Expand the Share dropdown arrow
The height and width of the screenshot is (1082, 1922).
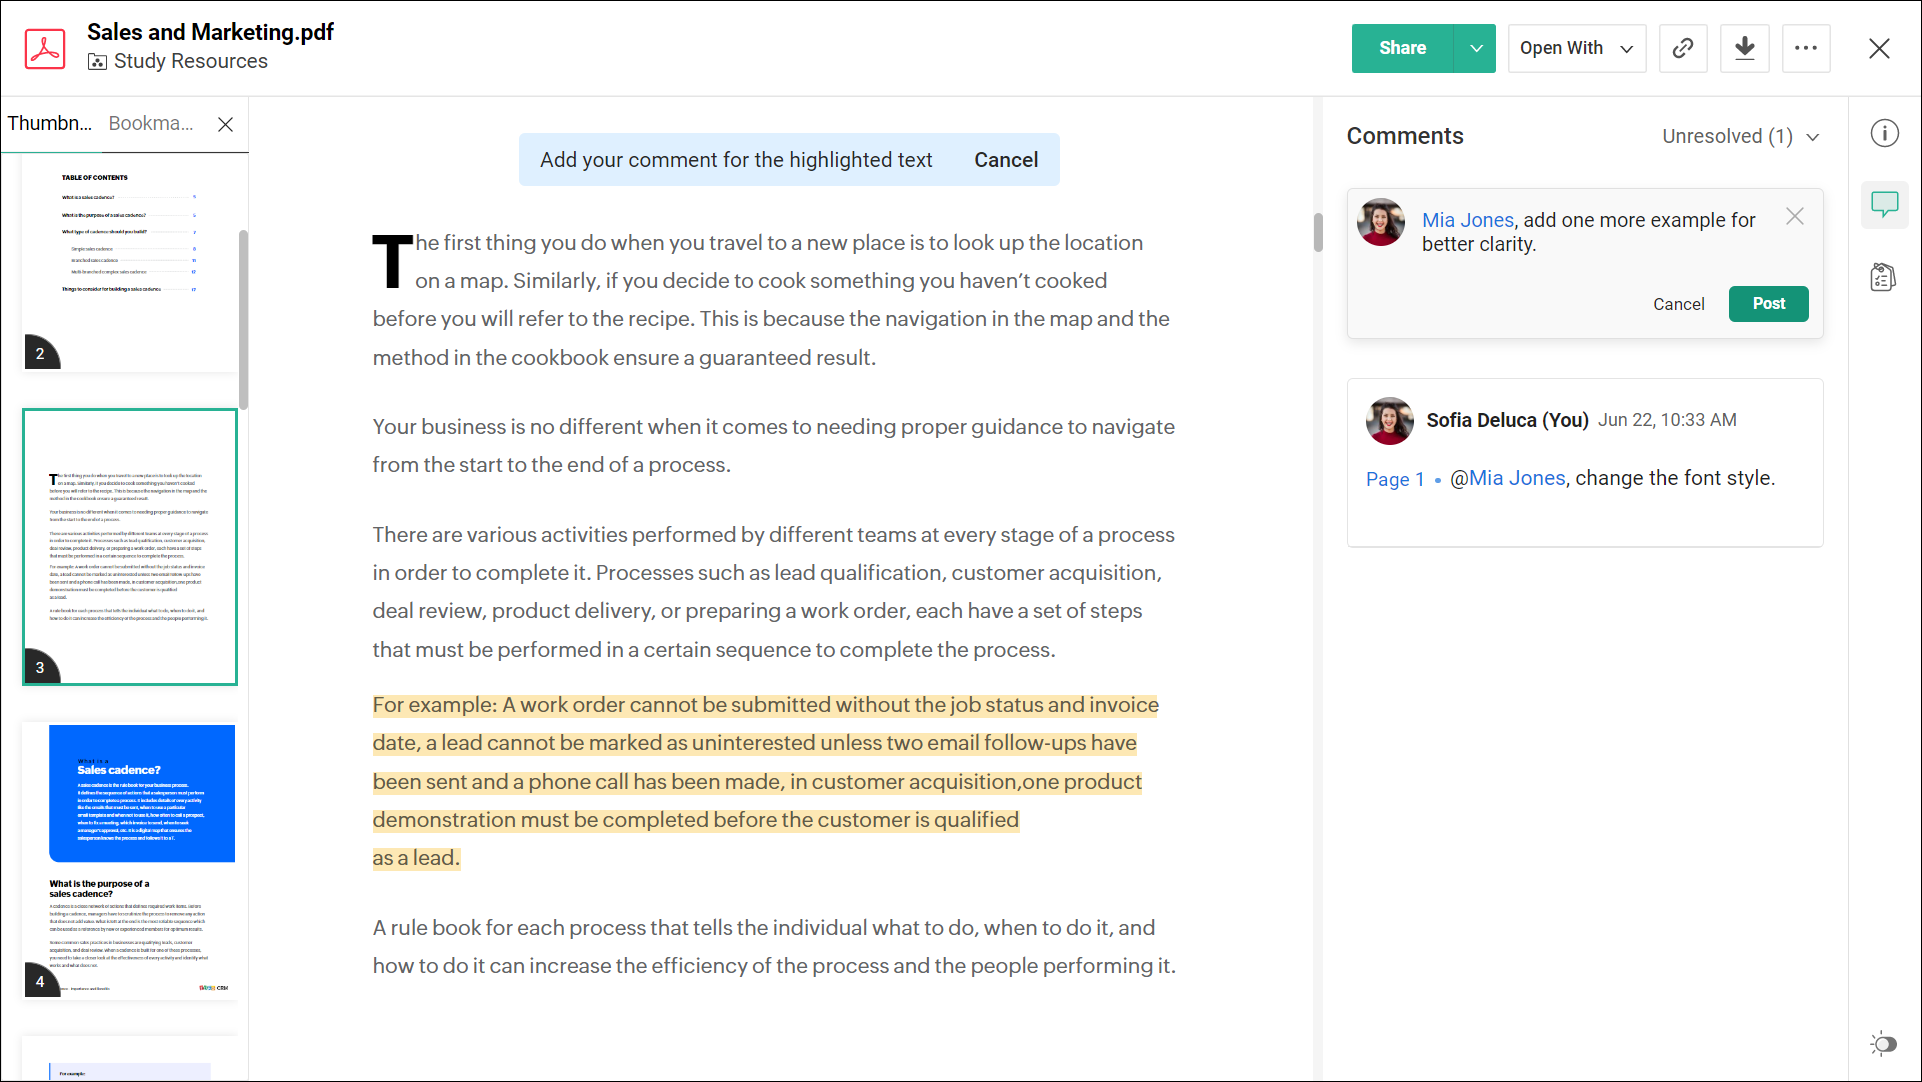1475,48
